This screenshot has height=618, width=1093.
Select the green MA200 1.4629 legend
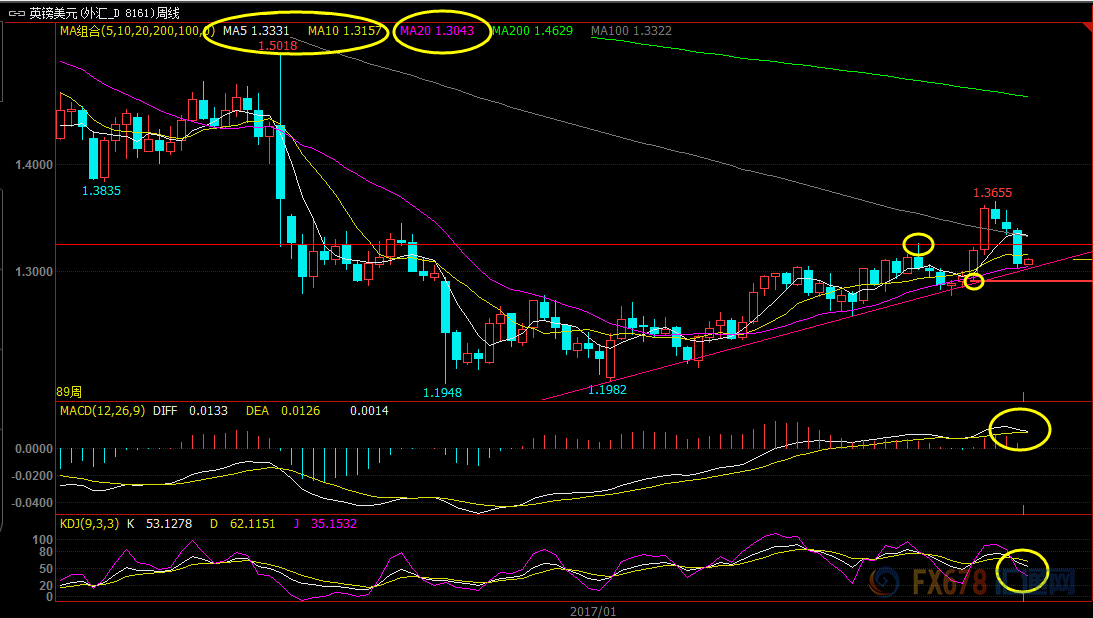pyautogui.click(x=532, y=31)
